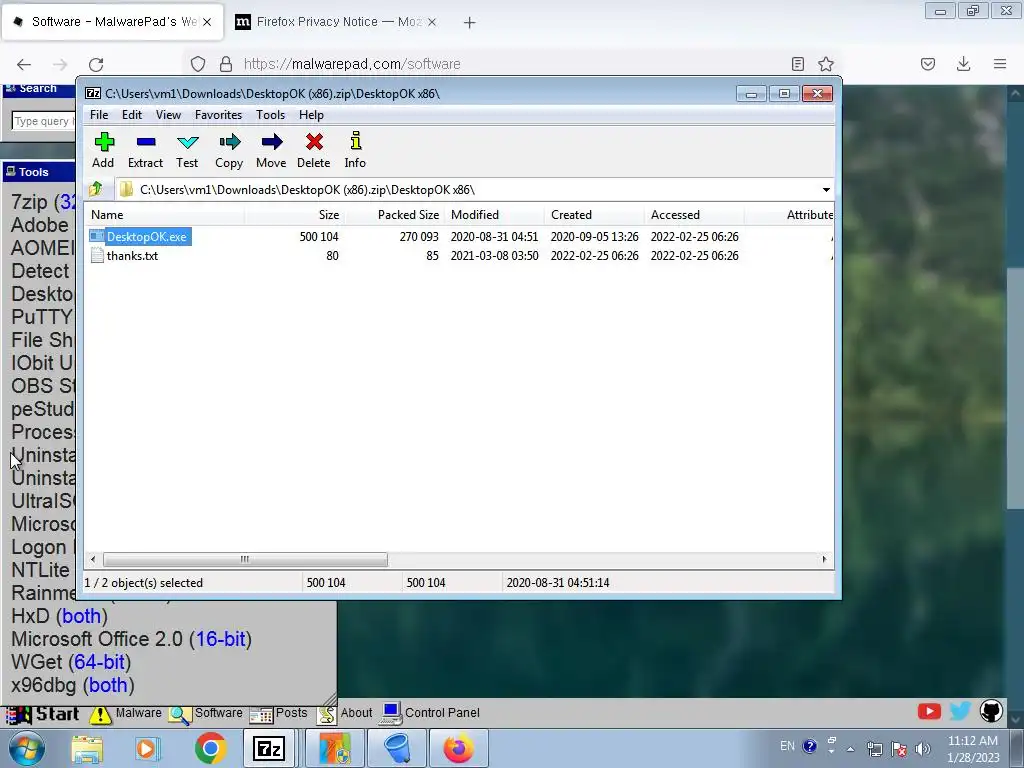This screenshot has height=768, width=1024.
Task: Click the YouTube icon on webpage
Action: [x=929, y=711]
